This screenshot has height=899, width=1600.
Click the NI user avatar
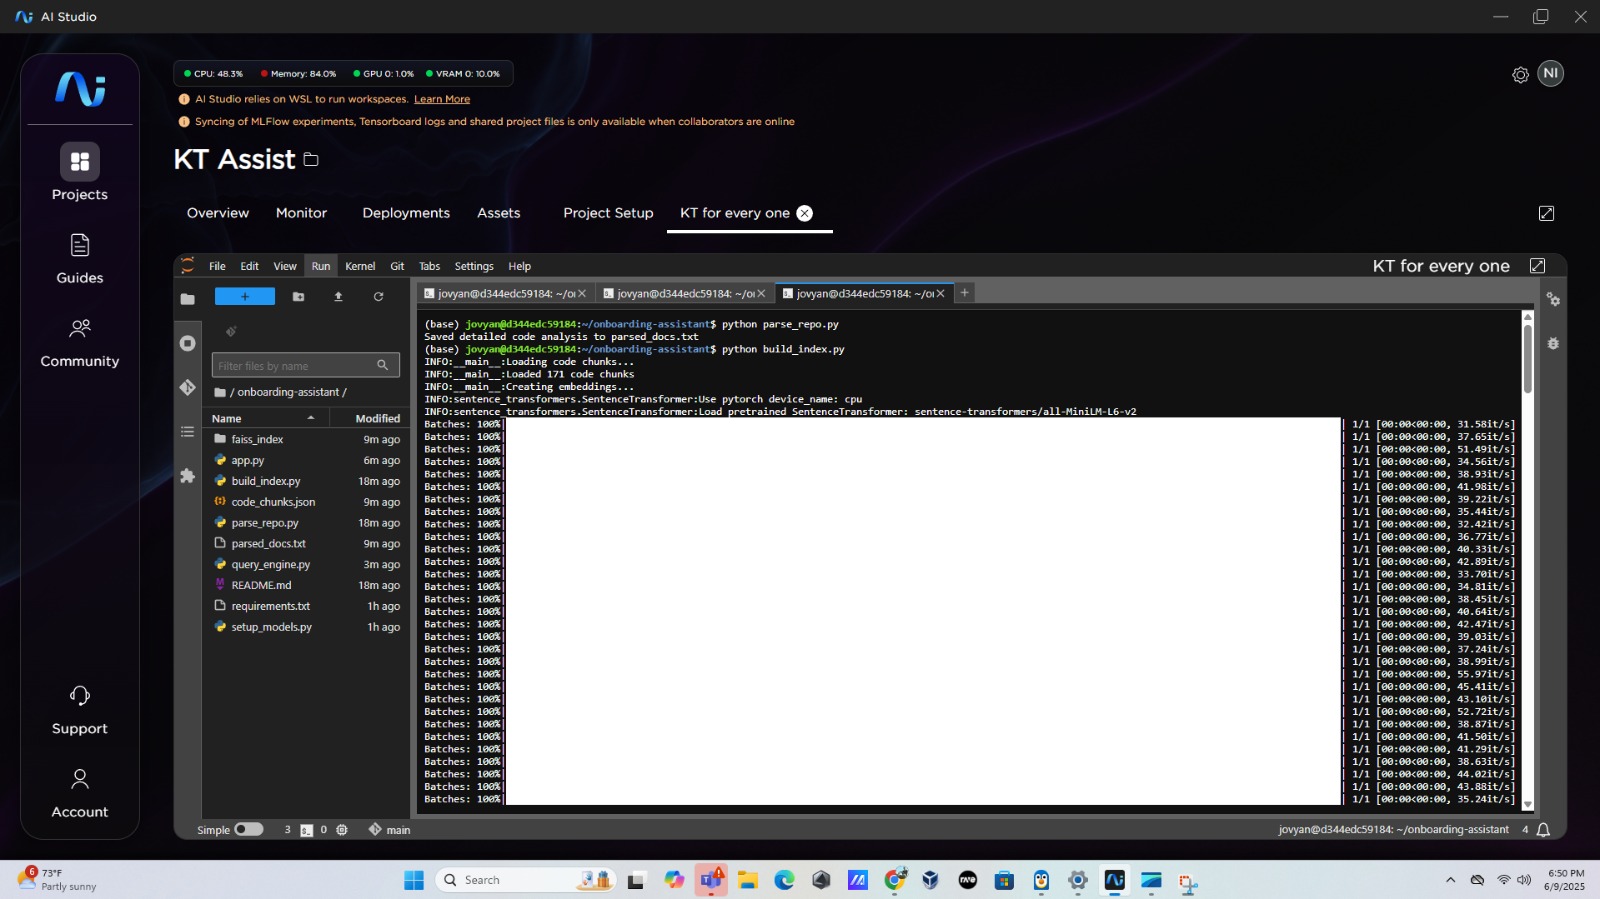[x=1550, y=73]
